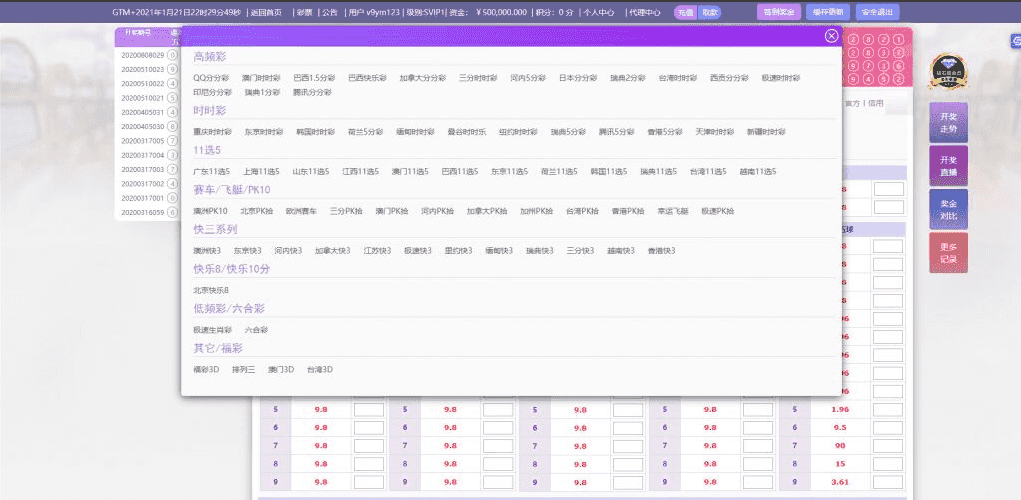Select 北京快乐8 lottery
The image size is (1021, 500).
(211, 290)
